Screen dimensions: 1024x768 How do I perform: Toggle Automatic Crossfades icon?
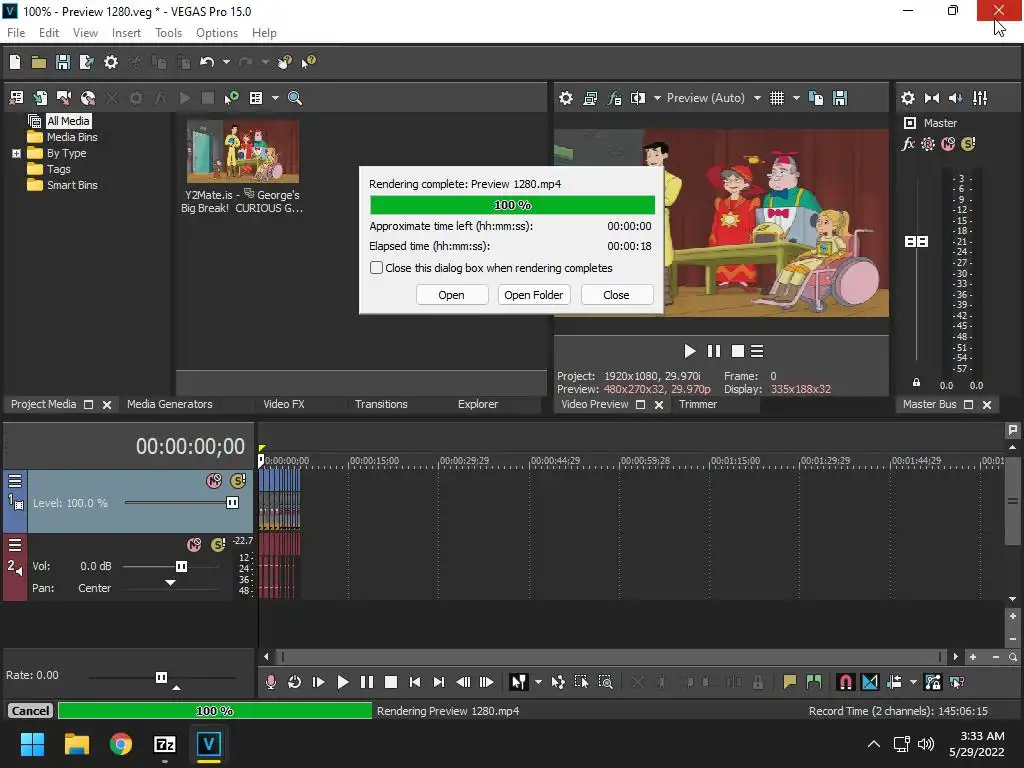(x=870, y=682)
